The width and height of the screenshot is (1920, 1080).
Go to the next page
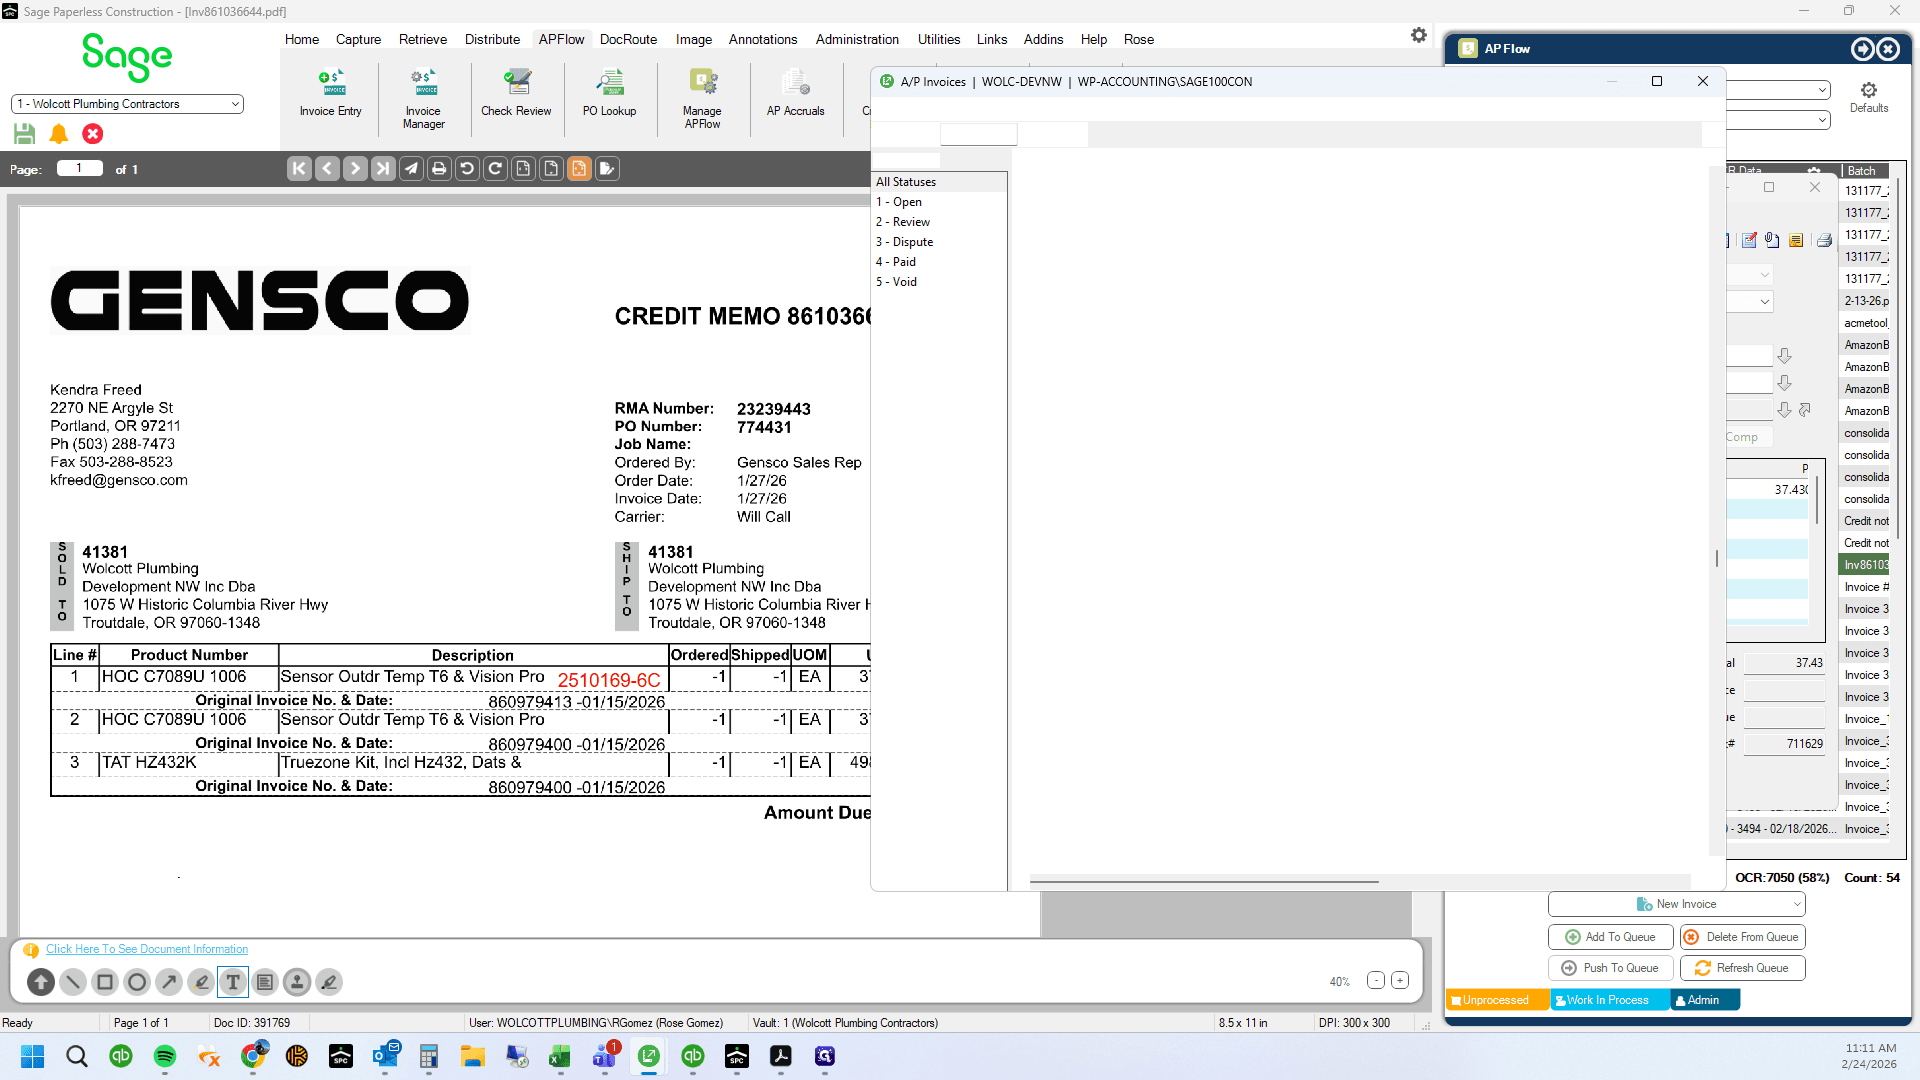[x=355, y=169]
